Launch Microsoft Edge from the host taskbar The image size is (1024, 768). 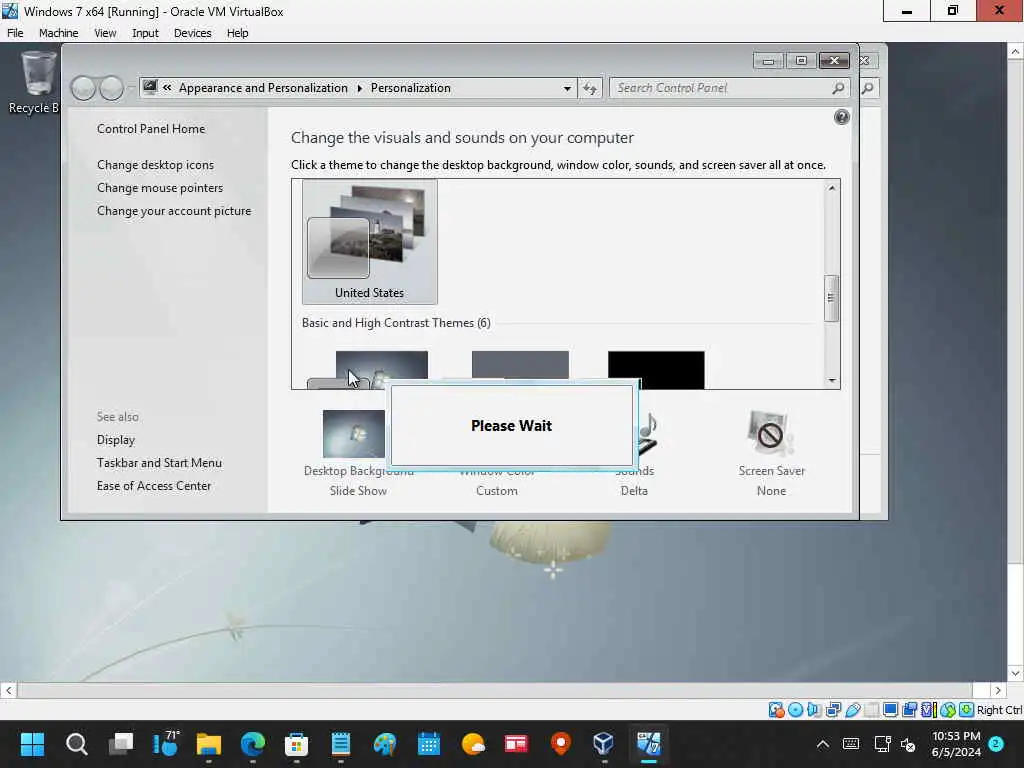[253, 744]
